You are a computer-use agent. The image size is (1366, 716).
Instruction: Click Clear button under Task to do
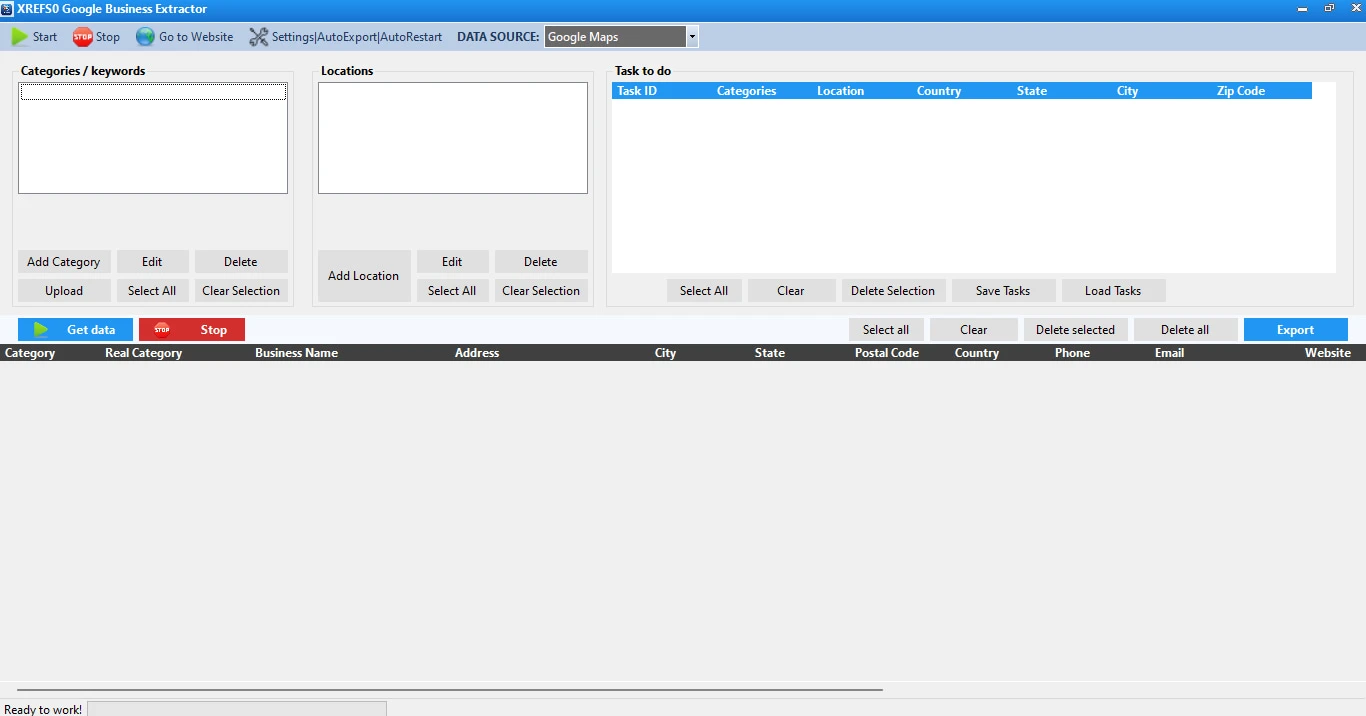(791, 291)
